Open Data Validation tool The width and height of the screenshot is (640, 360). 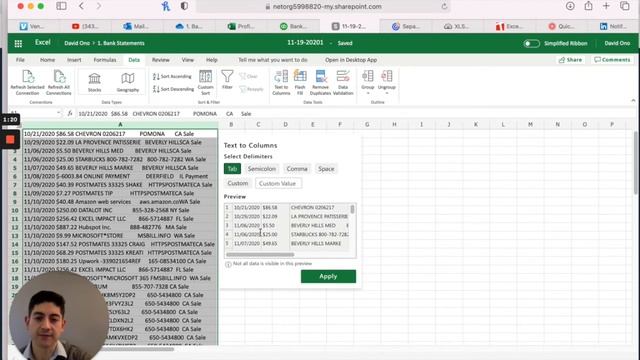pos(343,82)
